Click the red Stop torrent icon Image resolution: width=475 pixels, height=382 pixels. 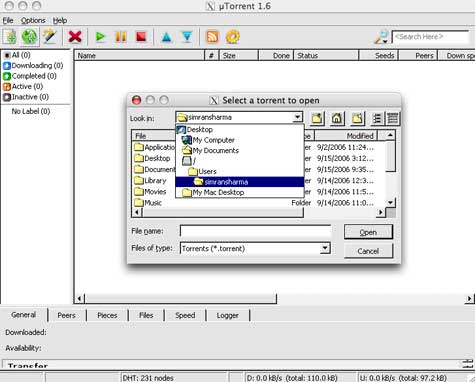[x=141, y=37]
